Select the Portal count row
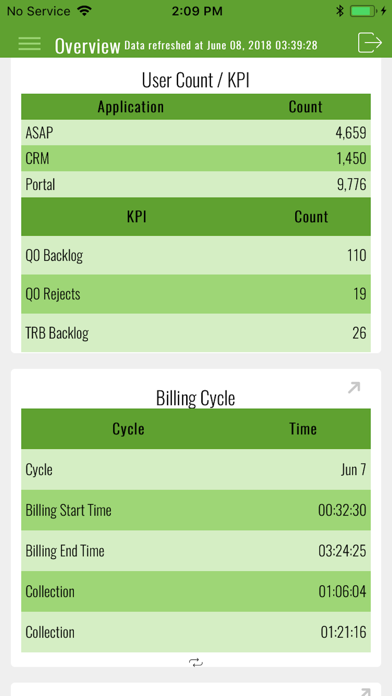Image resolution: width=392 pixels, height=696 pixels. [196, 184]
